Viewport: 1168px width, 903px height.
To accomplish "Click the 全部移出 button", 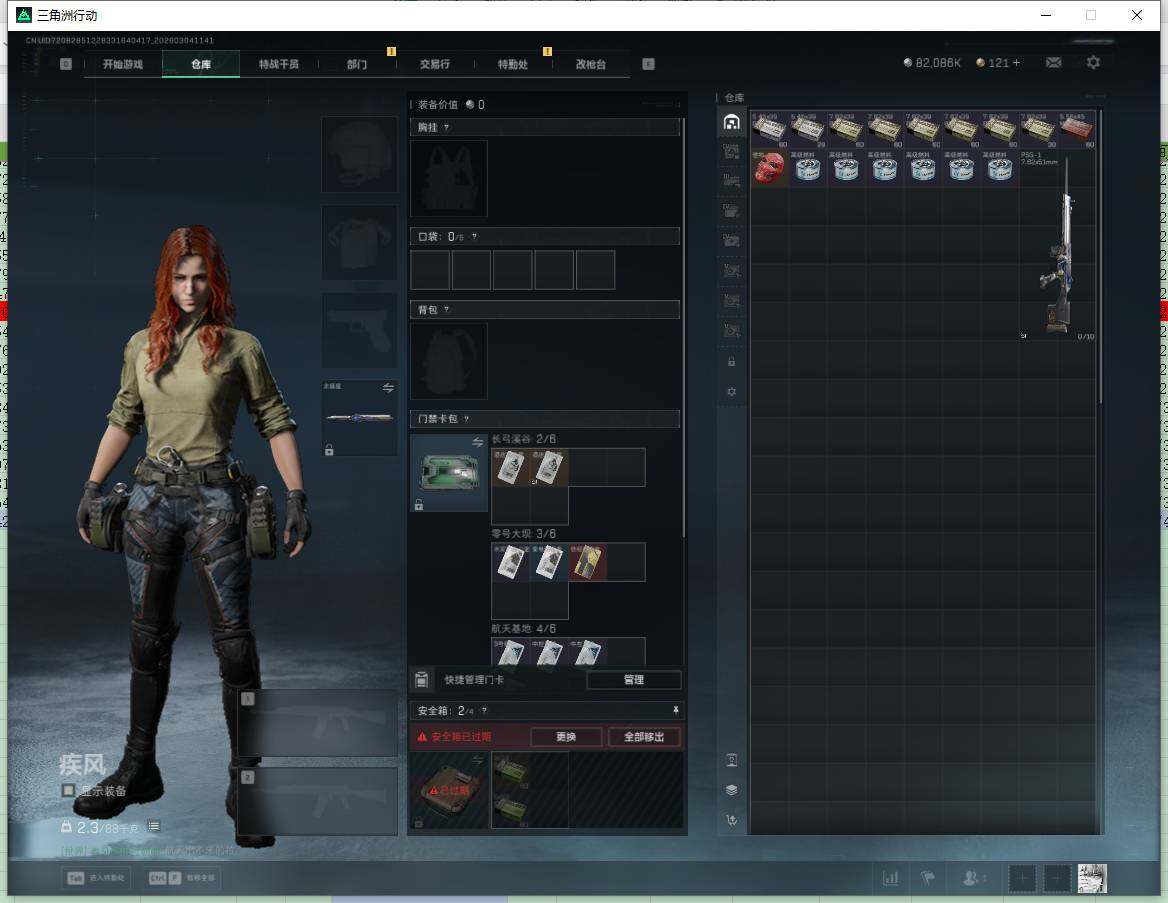I will 644,737.
